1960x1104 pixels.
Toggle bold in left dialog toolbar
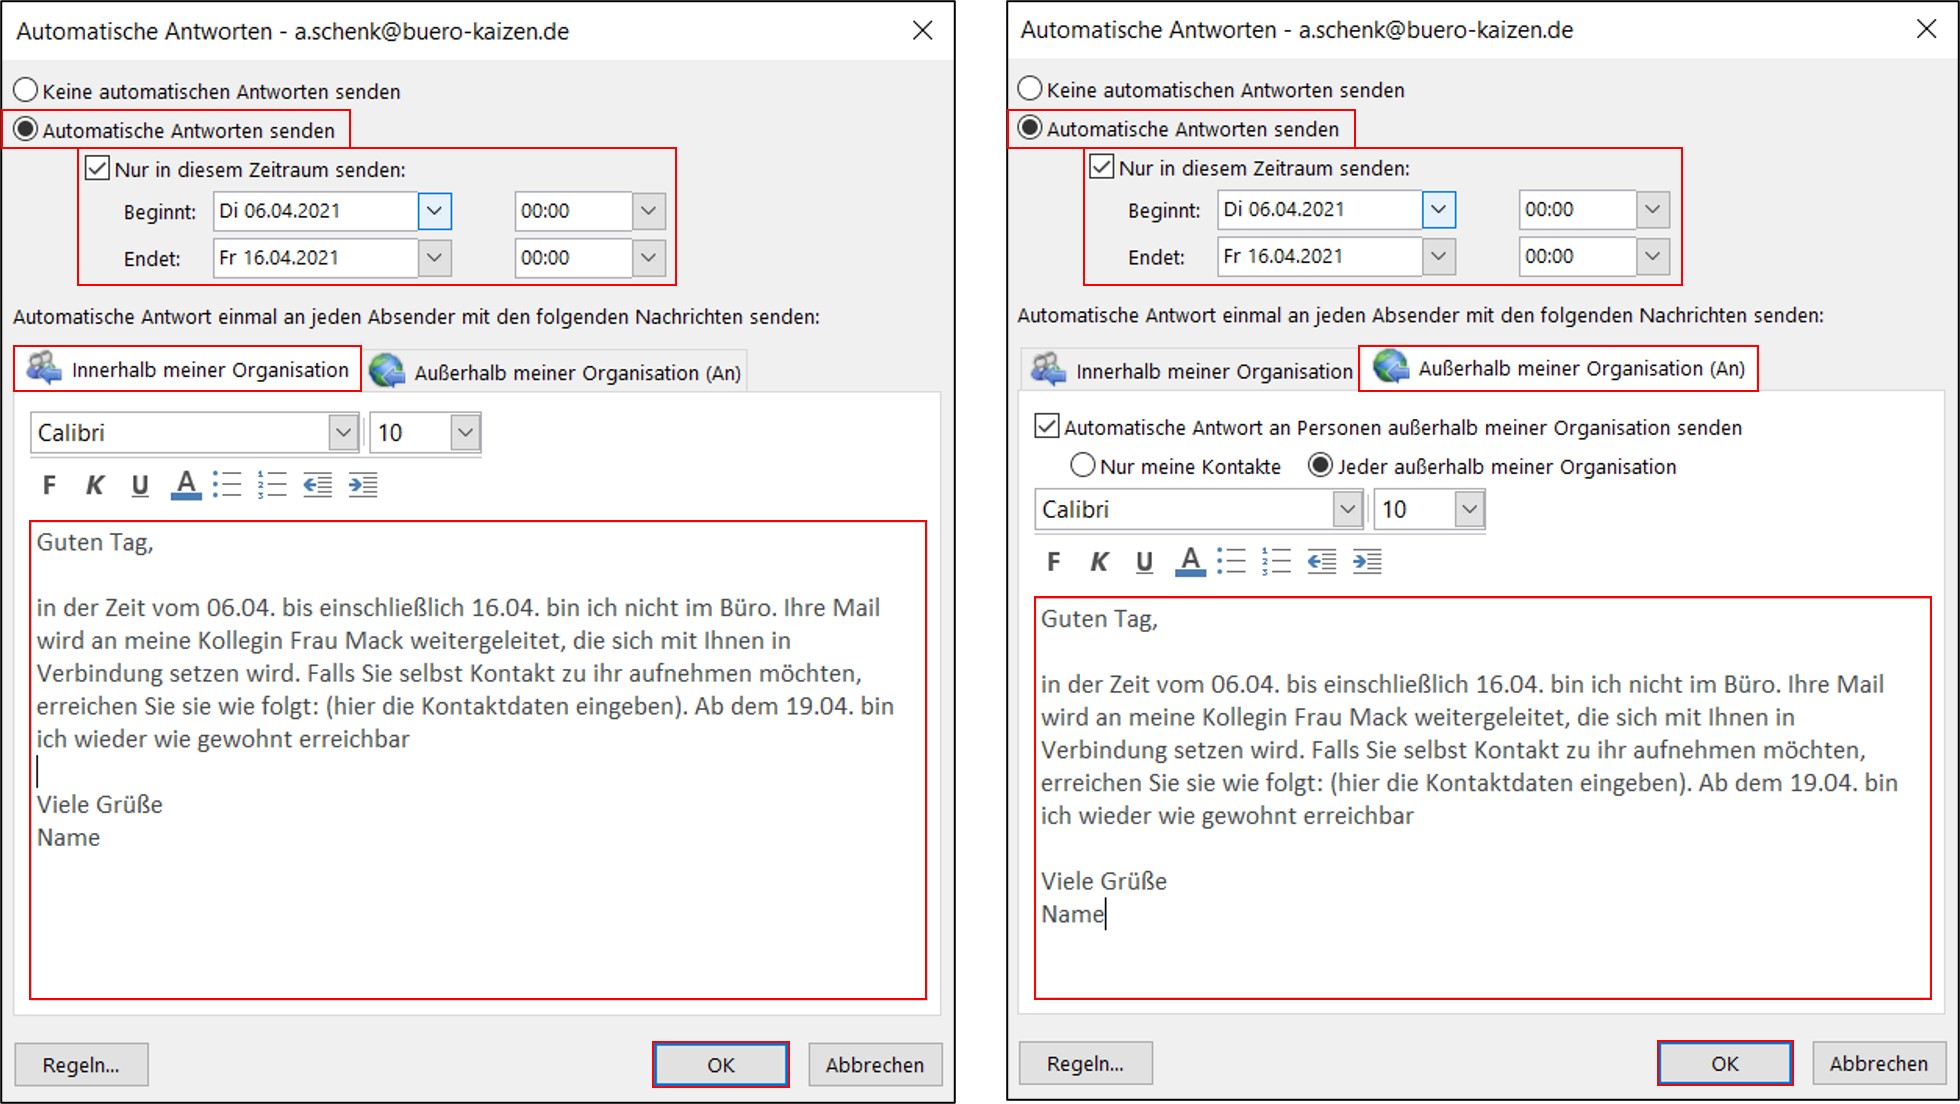[x=49, y=485]
